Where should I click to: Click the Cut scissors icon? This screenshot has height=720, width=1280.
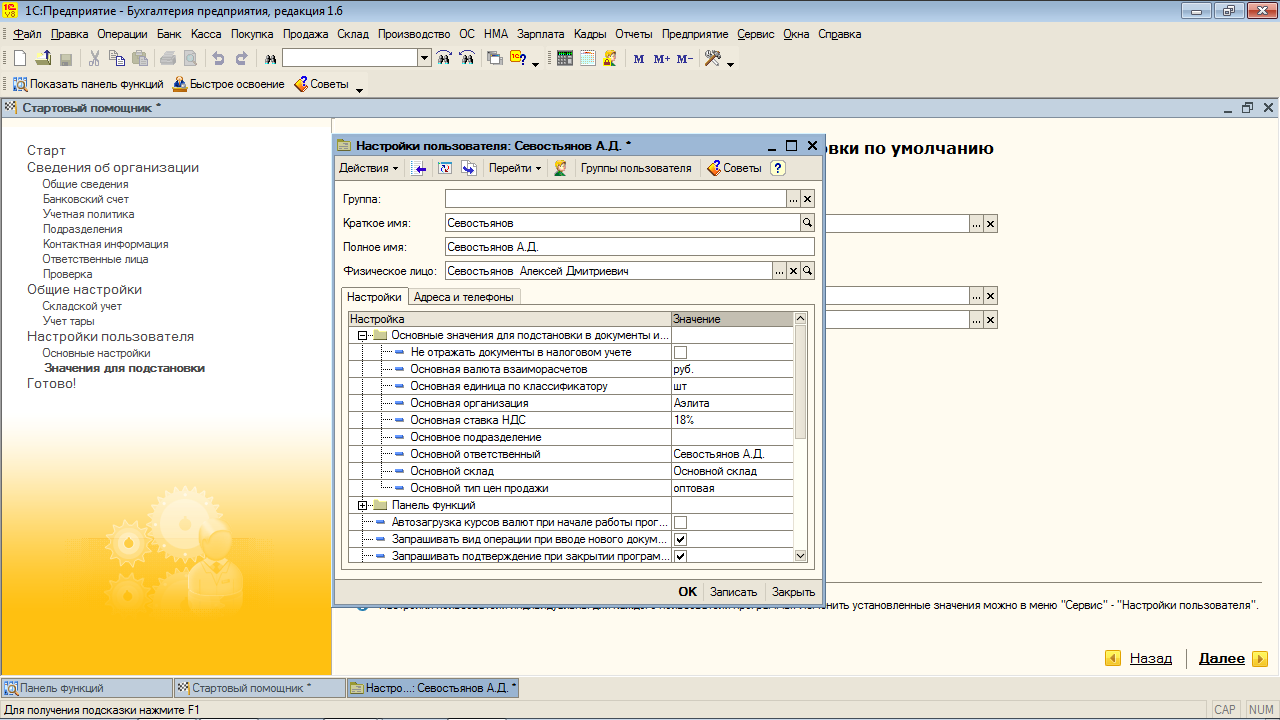95,59
